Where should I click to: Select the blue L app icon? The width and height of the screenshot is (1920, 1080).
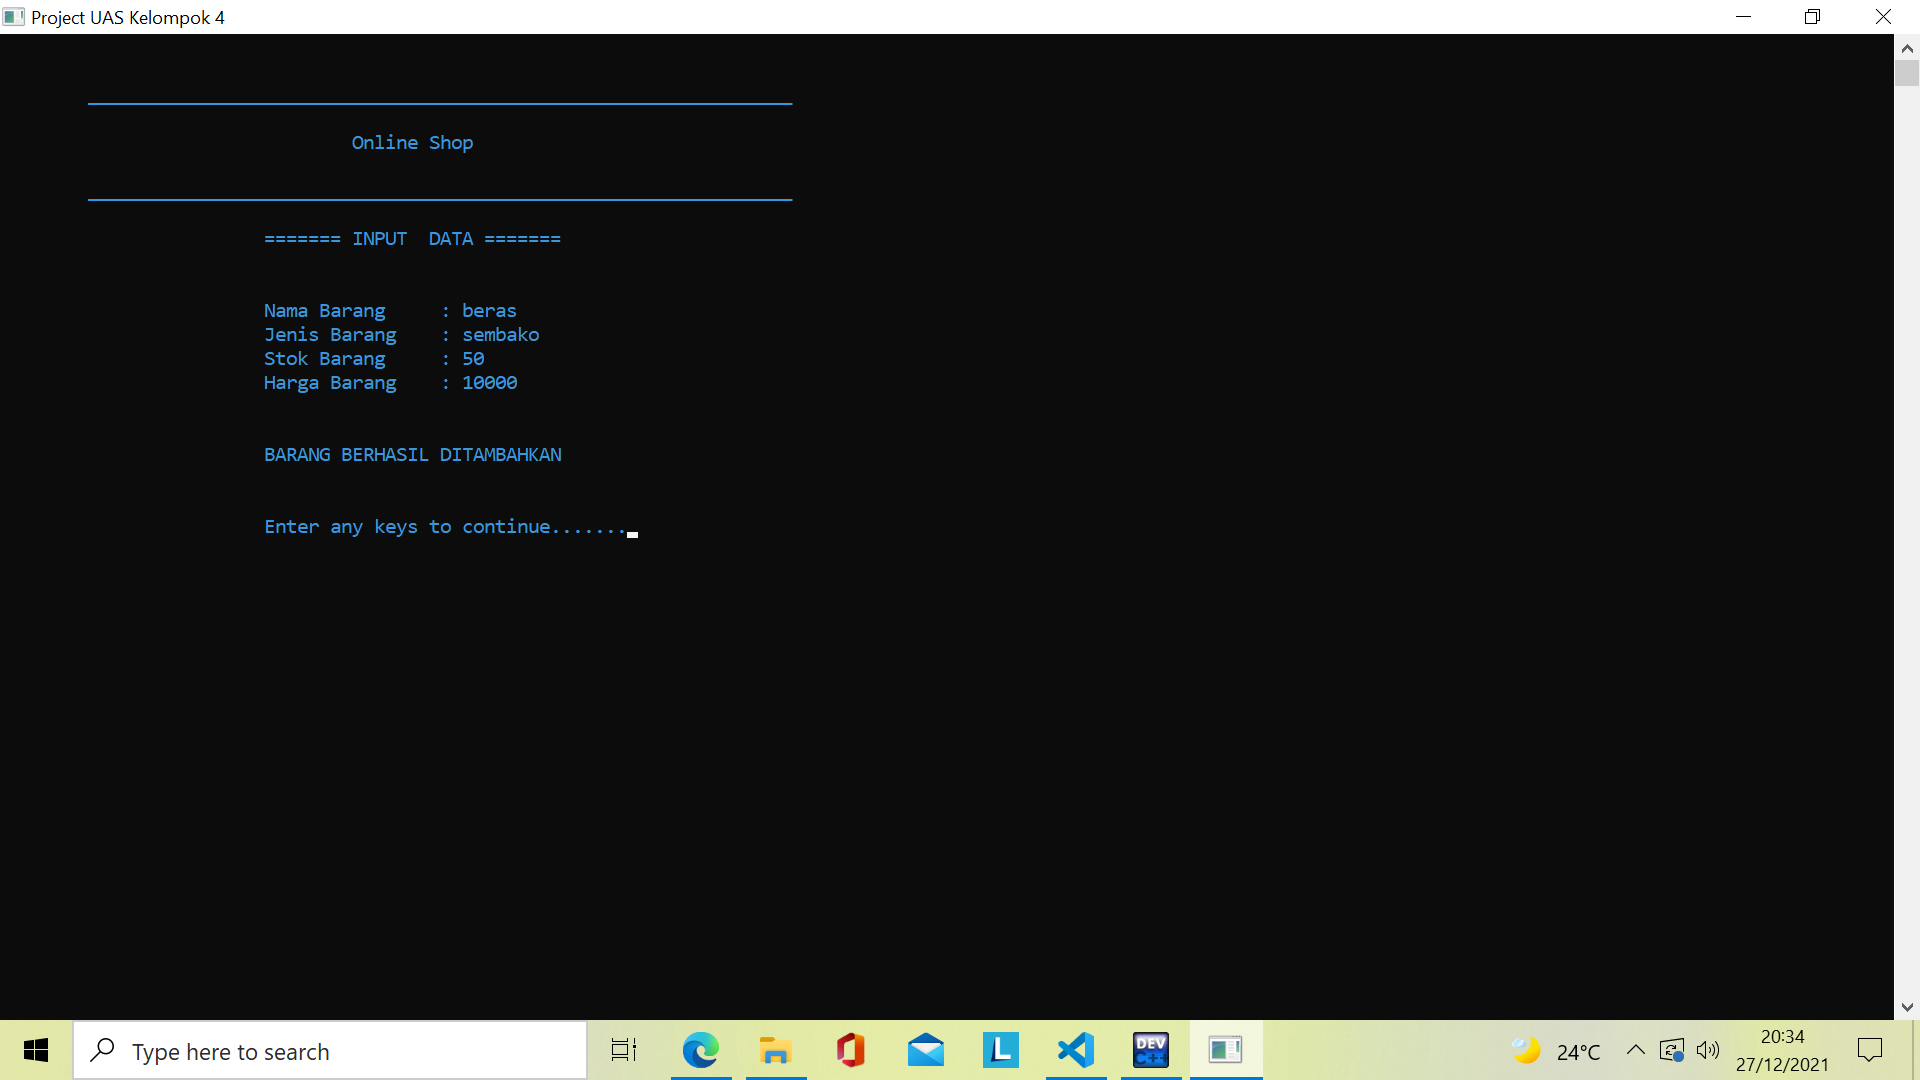[1001, 1050]
